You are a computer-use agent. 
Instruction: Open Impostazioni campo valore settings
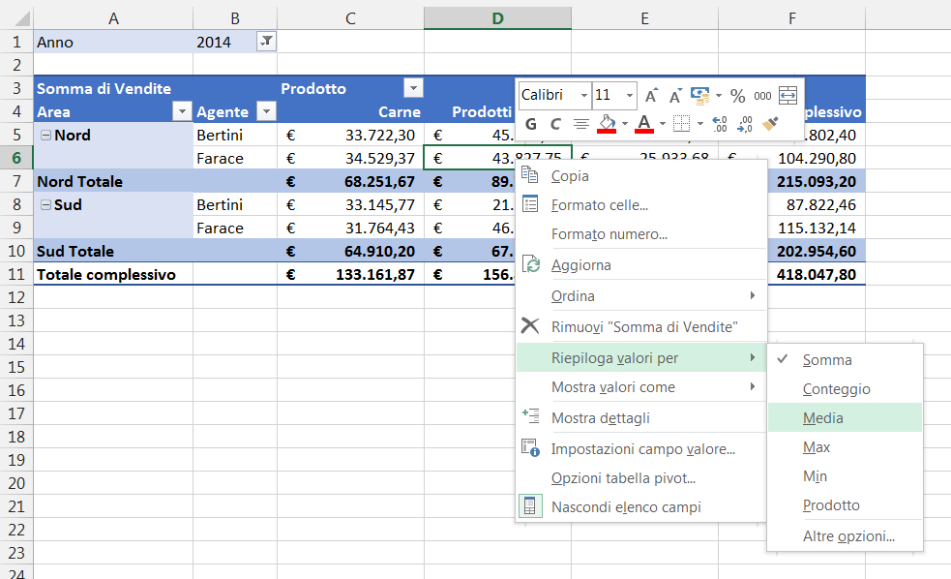[x=643, y=449]
